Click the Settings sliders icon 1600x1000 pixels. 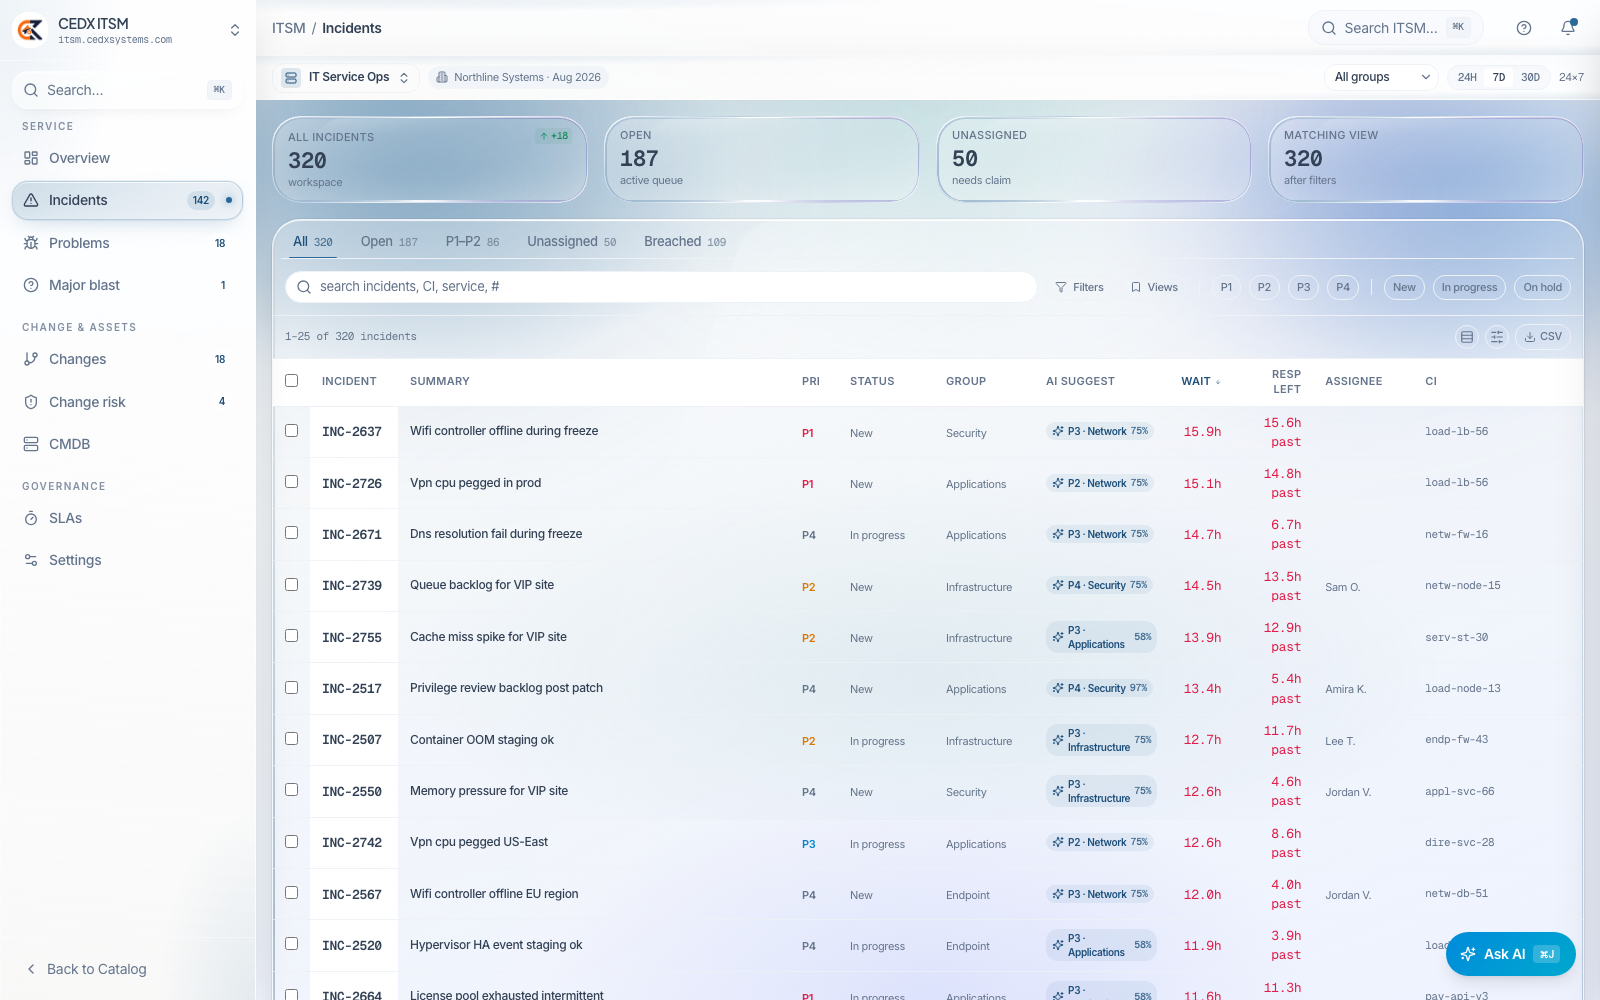(x=31, y=560)
